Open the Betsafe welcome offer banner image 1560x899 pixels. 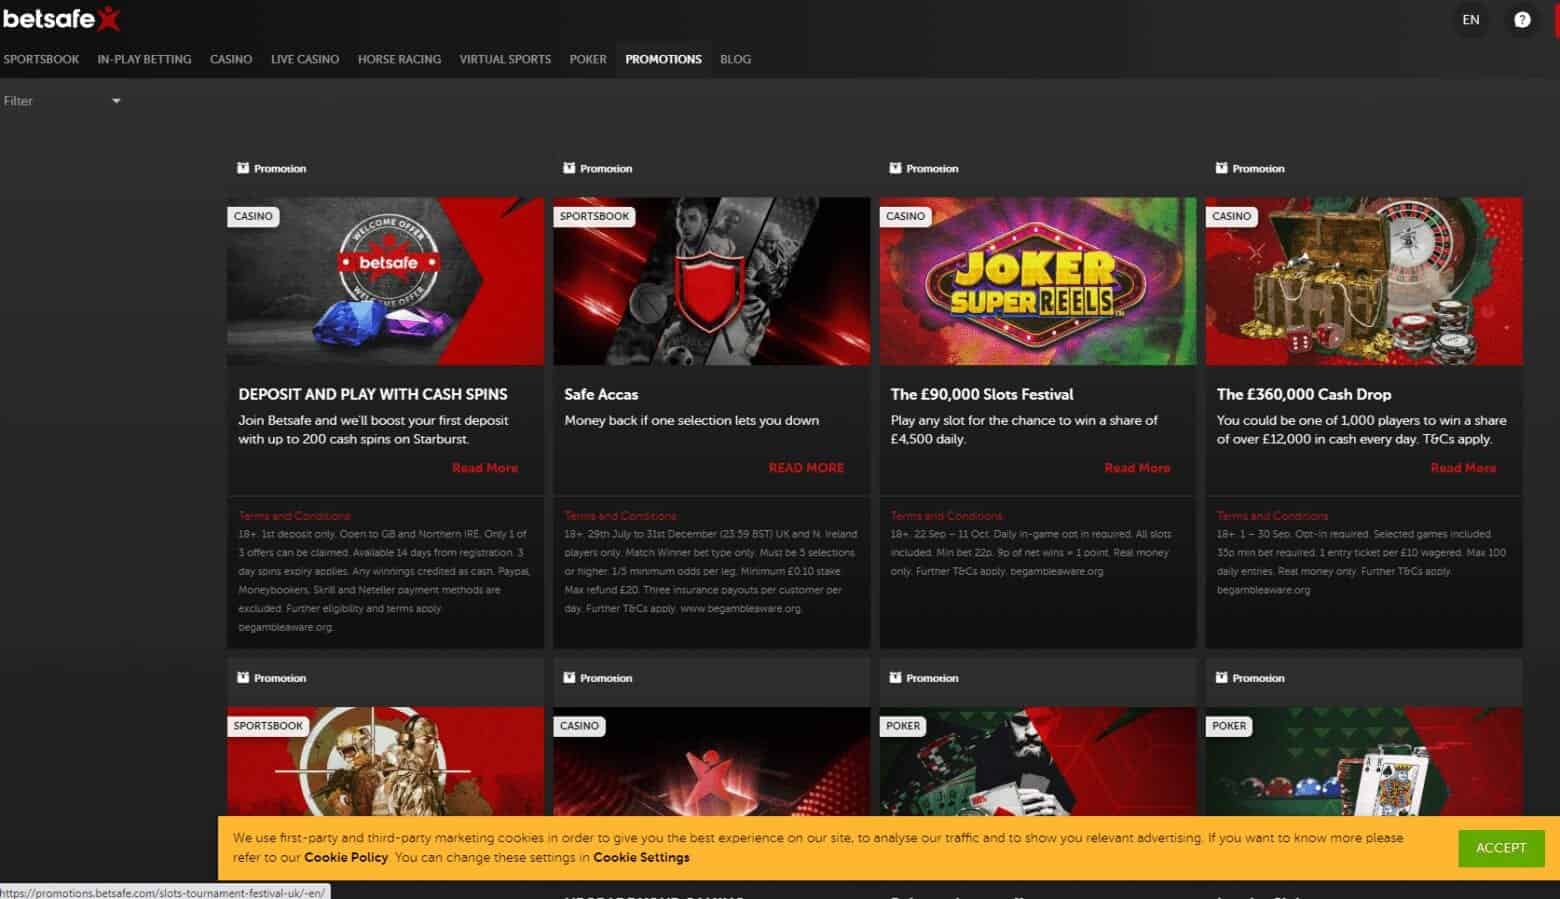[x=385, y=281]
